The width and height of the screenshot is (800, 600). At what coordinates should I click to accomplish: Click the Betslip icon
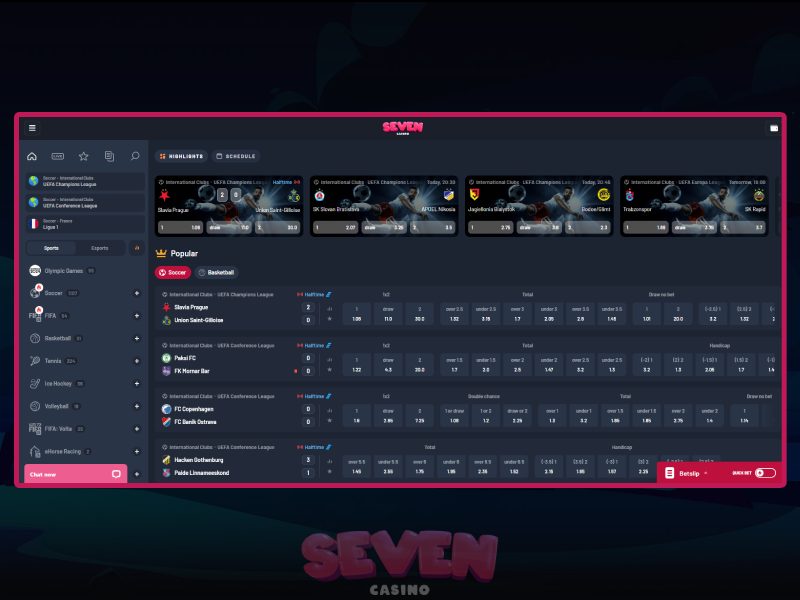click(x=669, y=473)
